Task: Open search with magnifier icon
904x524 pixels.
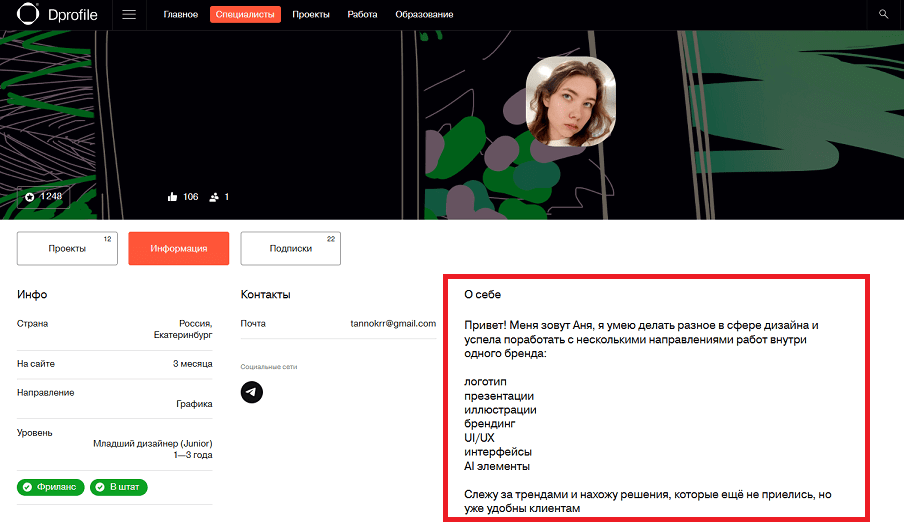Action: point(883,14)
